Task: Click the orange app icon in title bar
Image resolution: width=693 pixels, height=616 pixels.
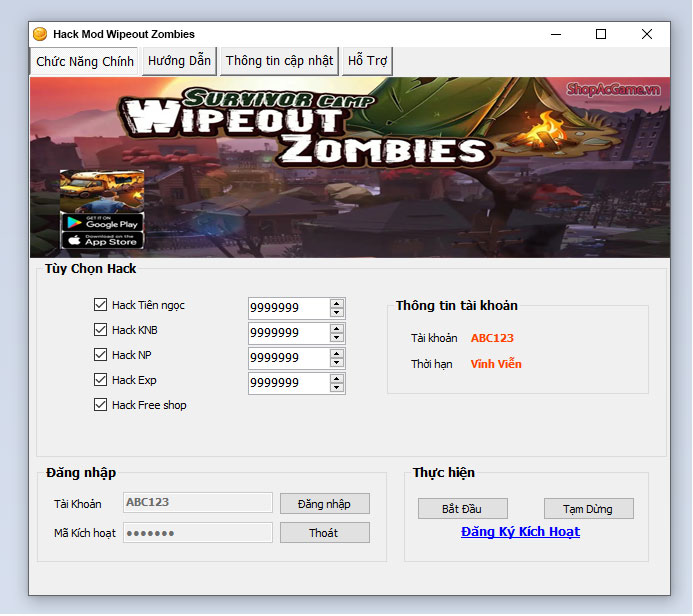Action: pyautogui.click(x=40, y=34)
